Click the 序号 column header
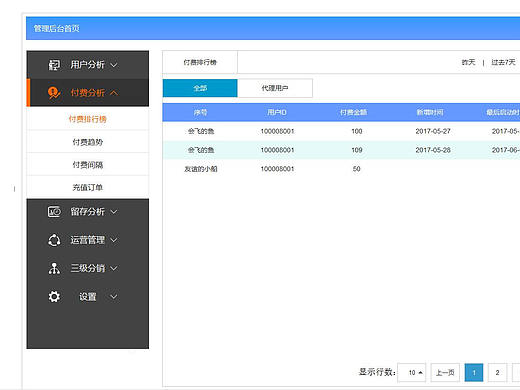The width and height of the screenshot is (520, 390). click(200, 112)
